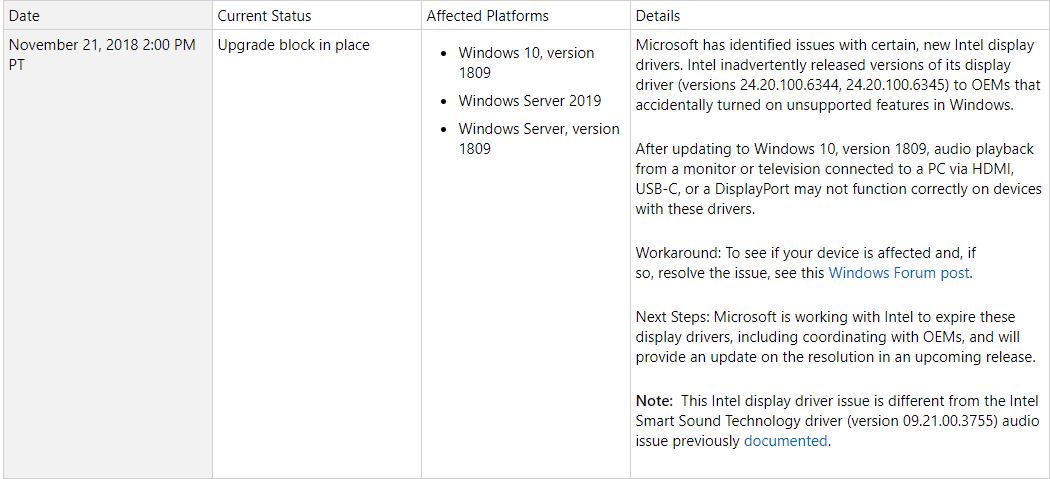
Task: Click the Current Status column header
Action: [x=264, y=15]
